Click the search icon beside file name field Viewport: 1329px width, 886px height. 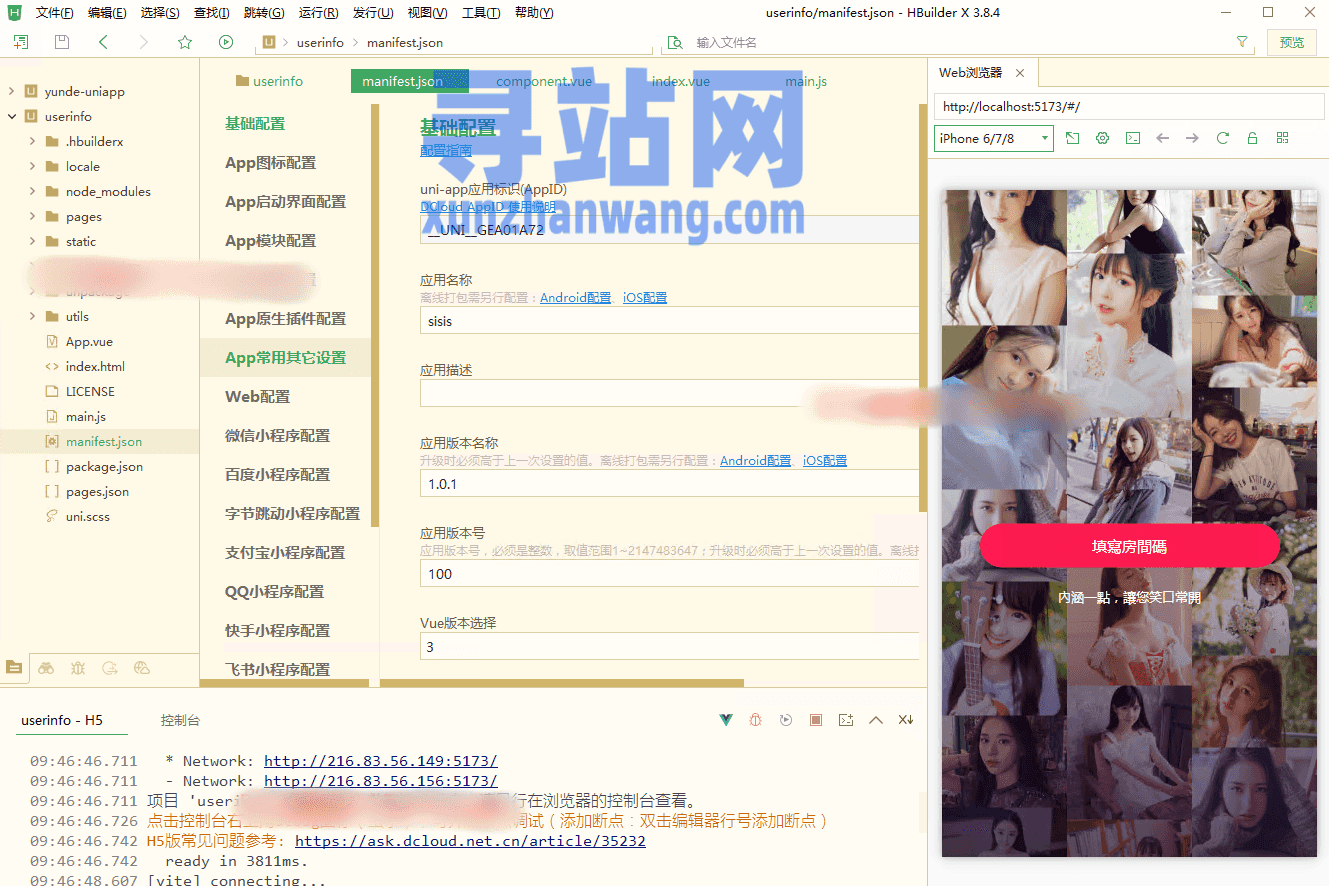675,42
